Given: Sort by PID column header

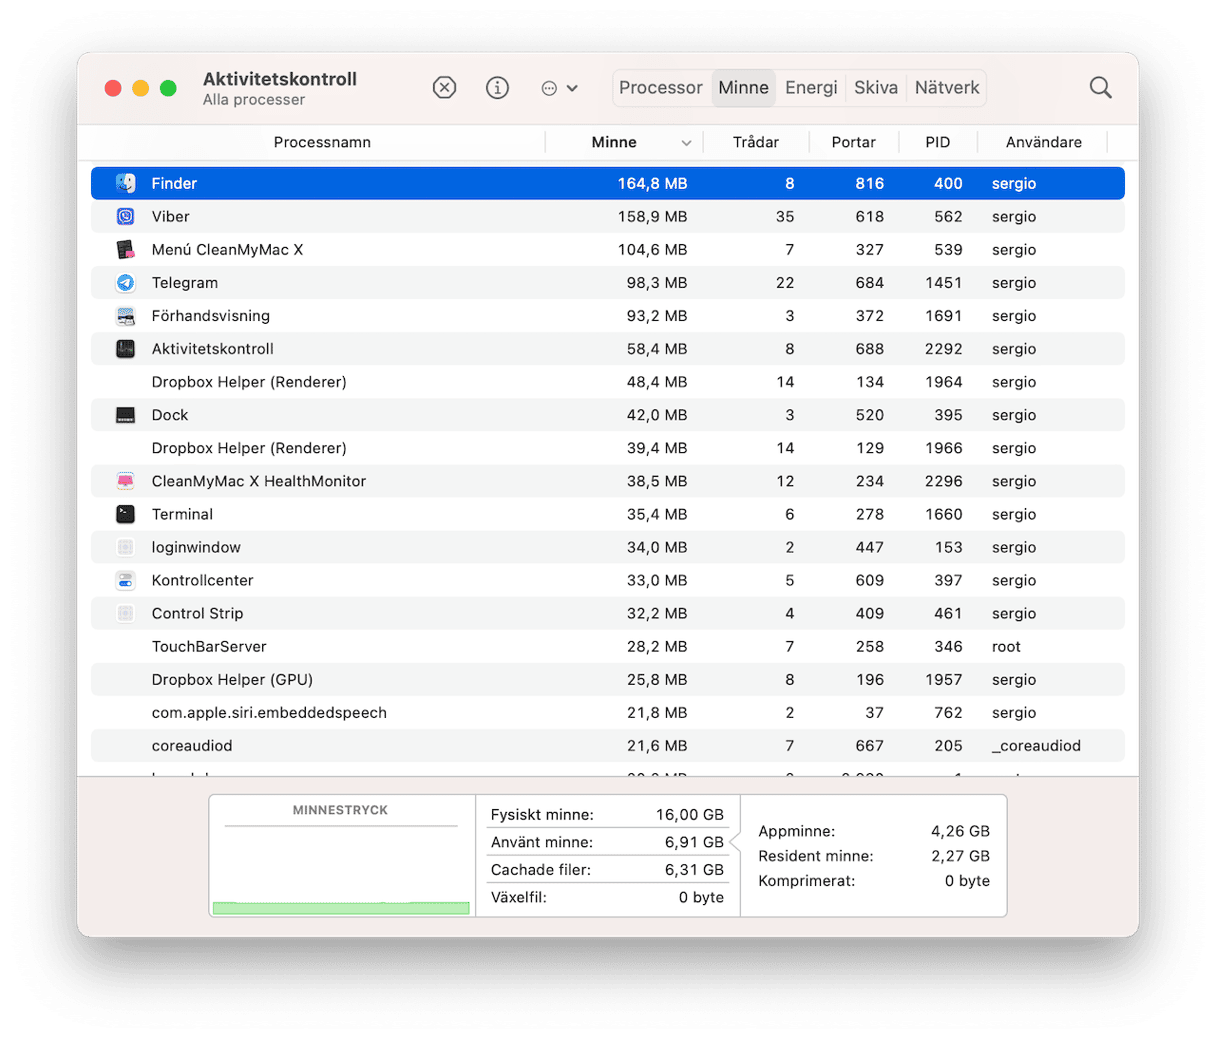Looking at the screenshot, I should (938, 142).
